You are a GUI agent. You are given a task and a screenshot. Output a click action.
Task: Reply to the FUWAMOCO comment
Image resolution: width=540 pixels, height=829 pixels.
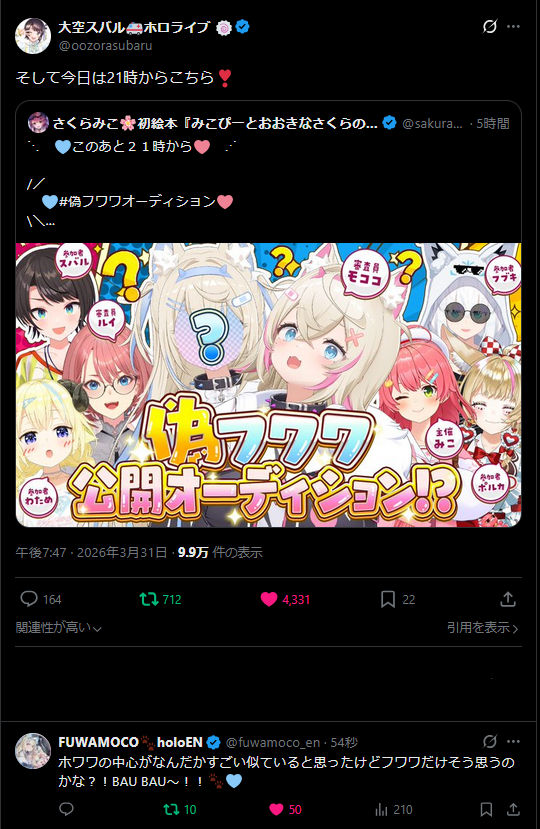[67, 809]
